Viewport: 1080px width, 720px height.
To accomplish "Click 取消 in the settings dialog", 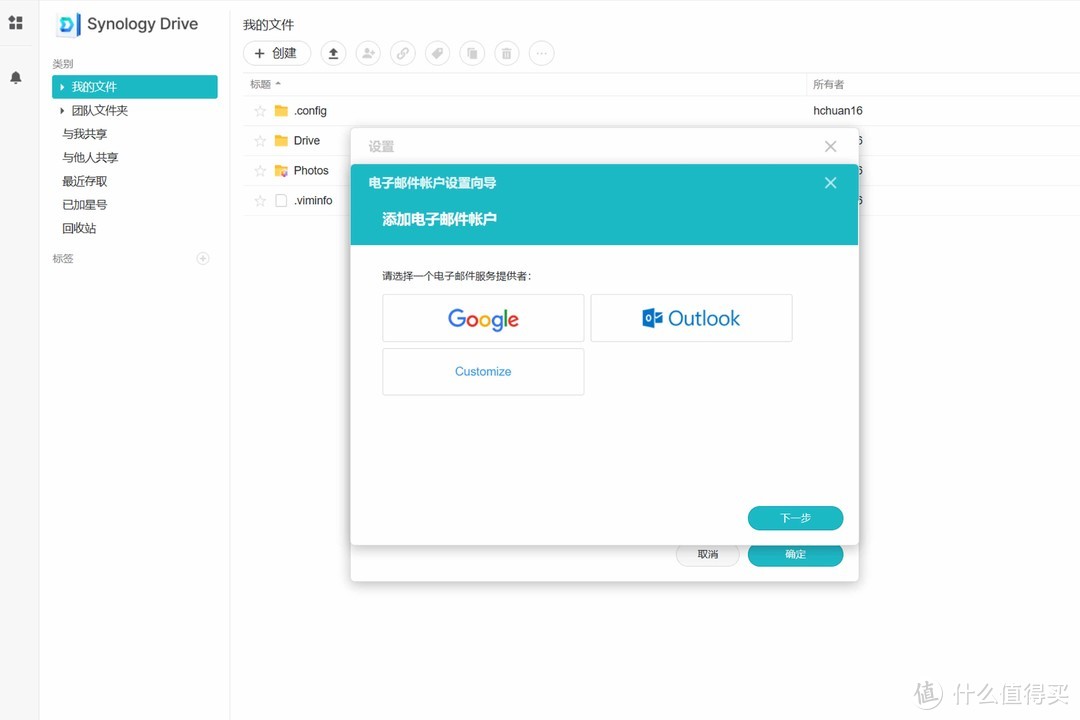I will coord(708,555).
